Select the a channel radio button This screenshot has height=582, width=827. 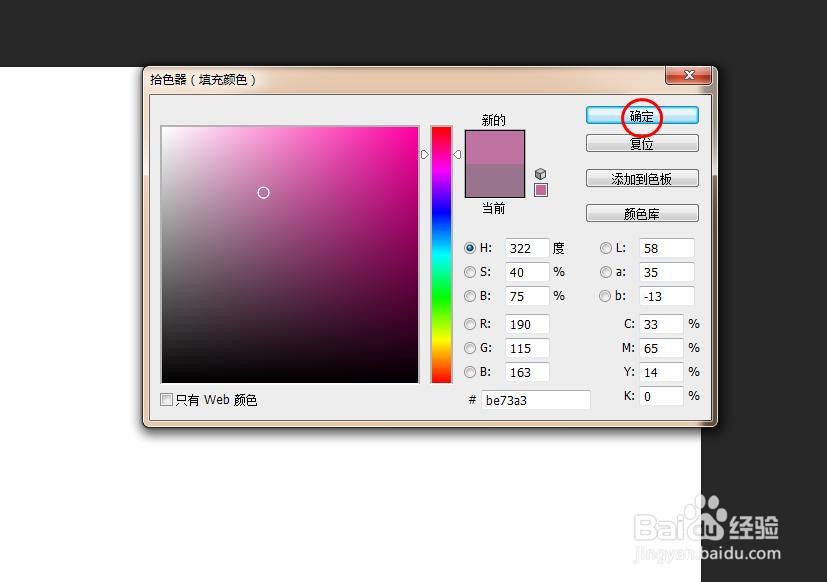606,272
